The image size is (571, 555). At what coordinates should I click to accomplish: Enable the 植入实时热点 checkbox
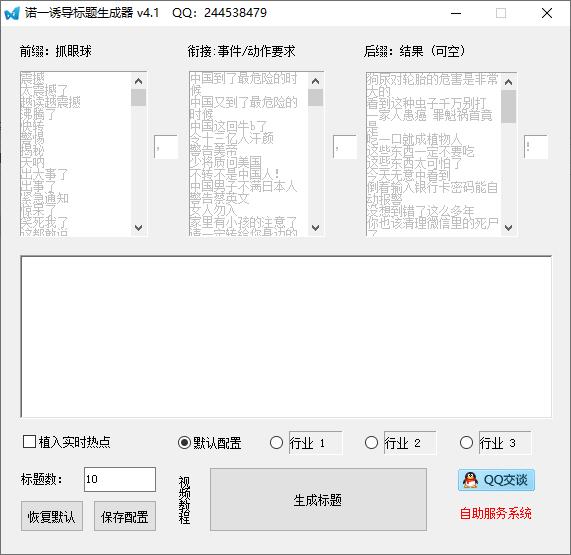(x=29, y=442)
